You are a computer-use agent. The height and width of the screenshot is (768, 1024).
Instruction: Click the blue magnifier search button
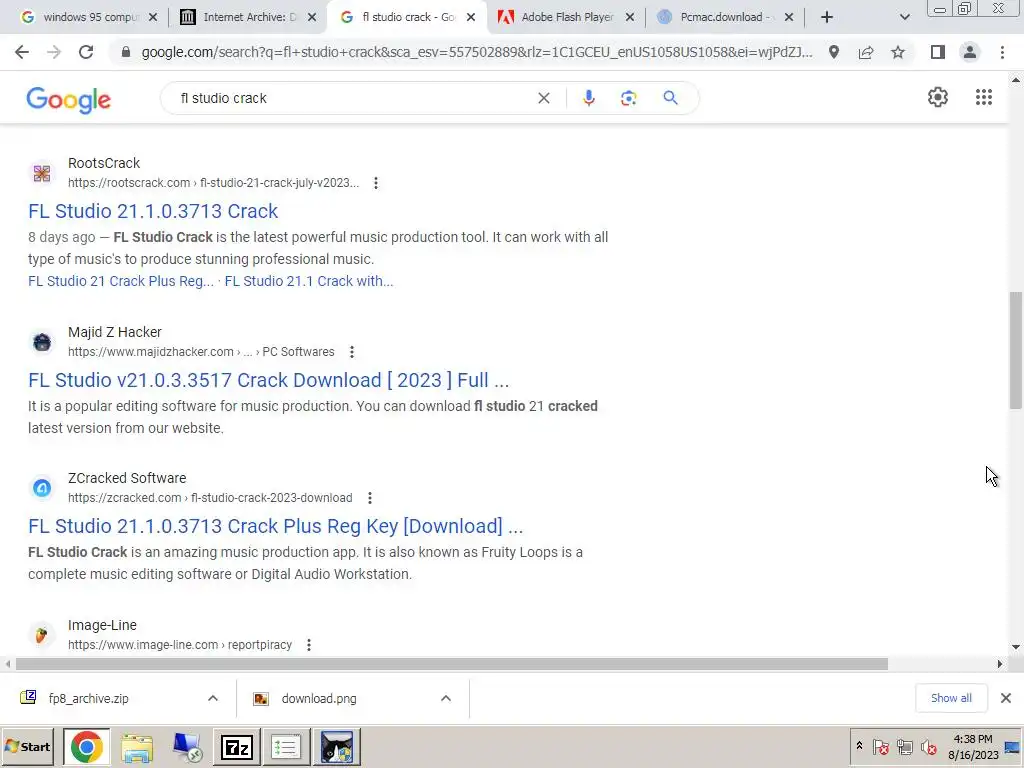670,98
